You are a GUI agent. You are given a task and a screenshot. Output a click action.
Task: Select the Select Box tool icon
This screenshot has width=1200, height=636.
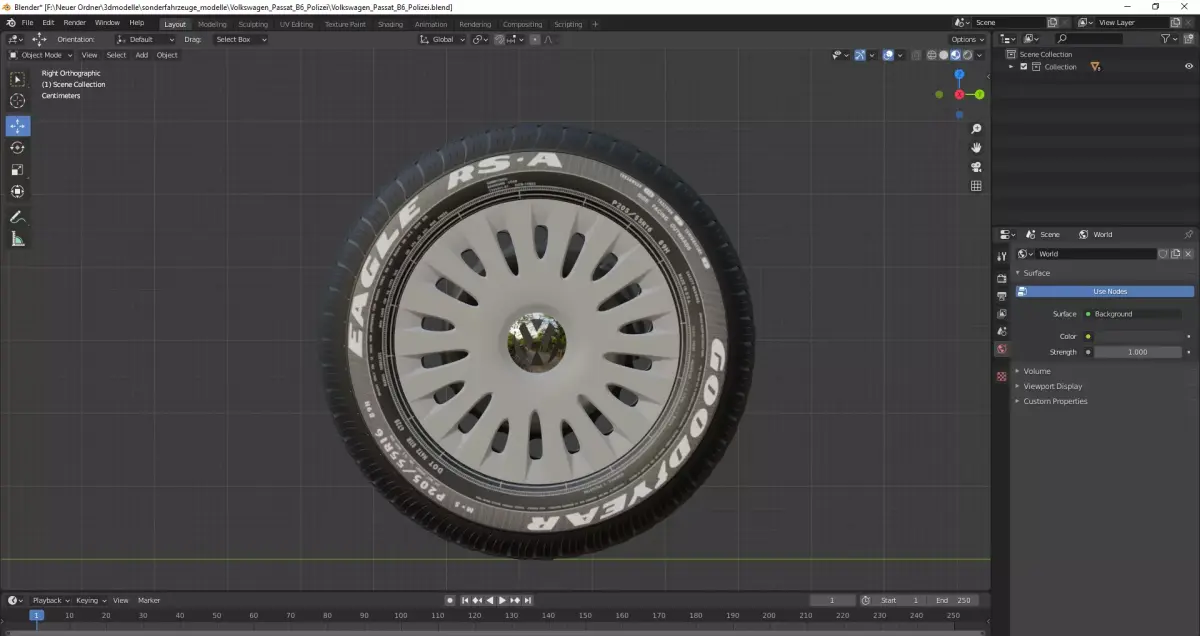pyautogui.click(x=17, y=79)
